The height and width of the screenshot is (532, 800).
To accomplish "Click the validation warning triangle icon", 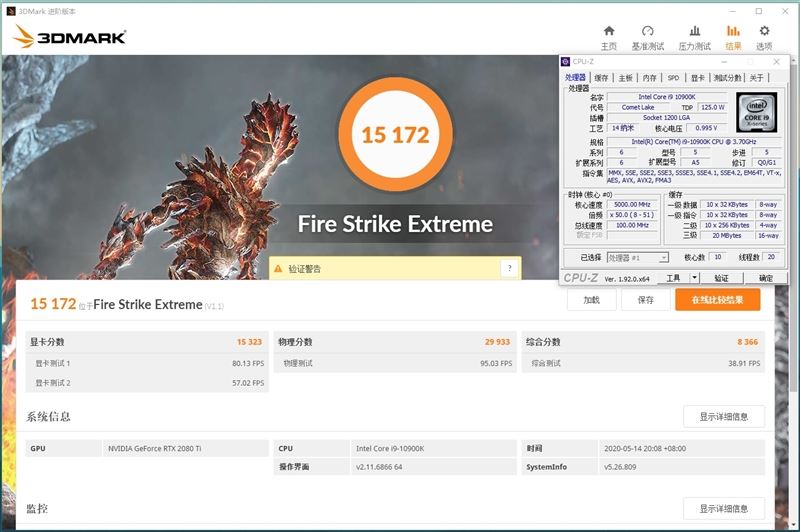I will pos(278,269).
